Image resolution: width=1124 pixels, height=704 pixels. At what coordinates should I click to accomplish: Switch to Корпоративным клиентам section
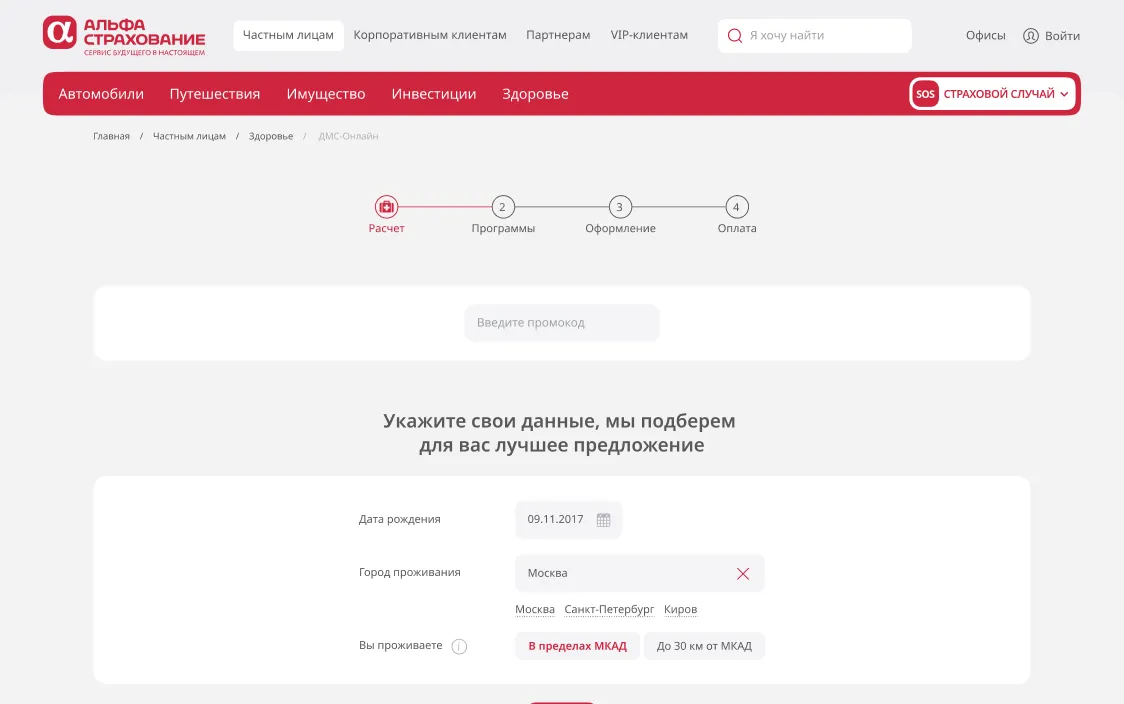(430, 35)
